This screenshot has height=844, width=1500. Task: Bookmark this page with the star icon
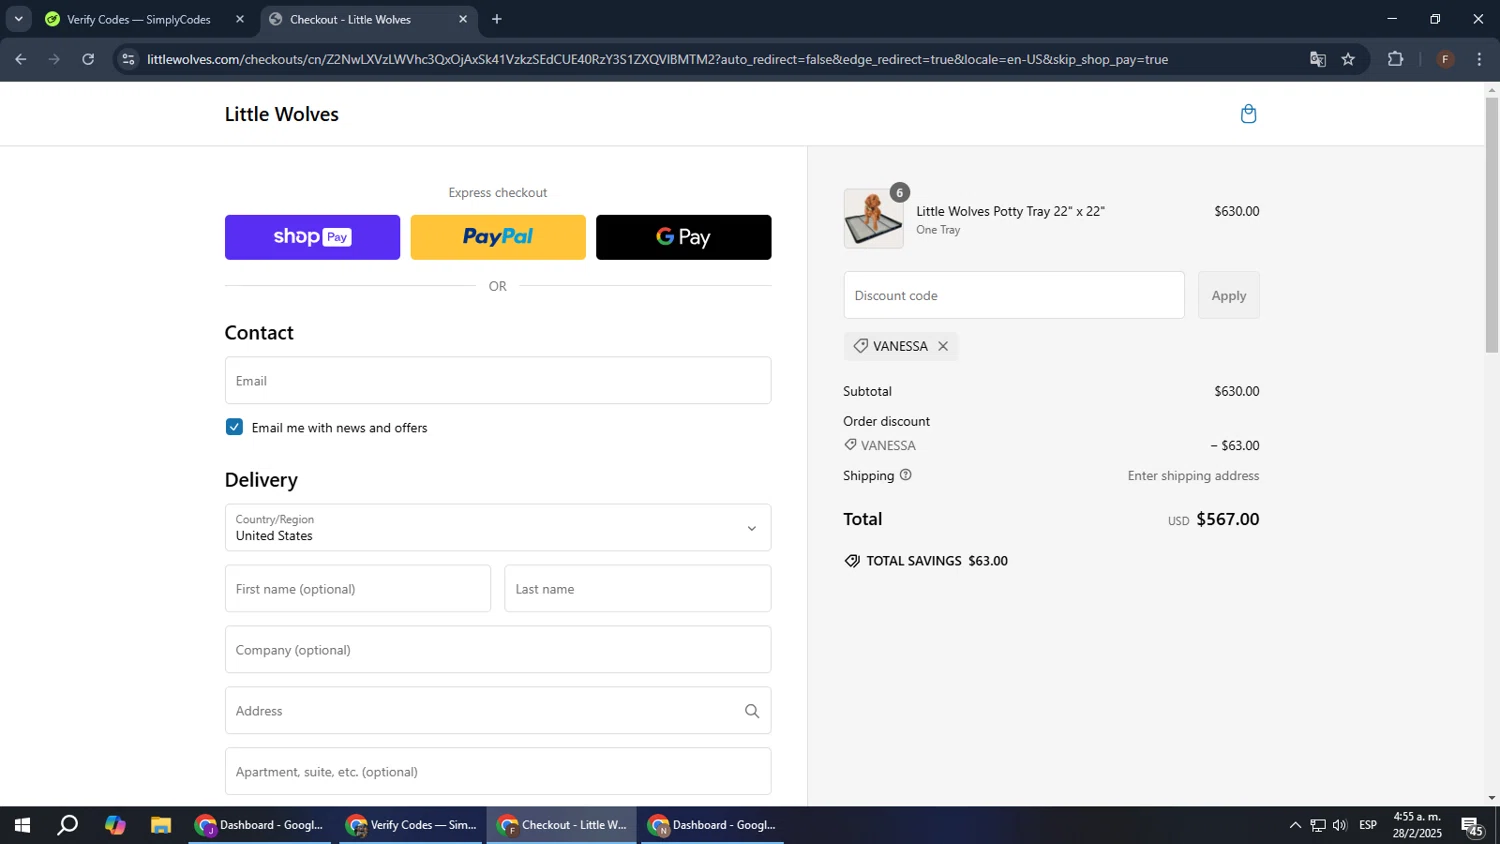(1348, 59)
